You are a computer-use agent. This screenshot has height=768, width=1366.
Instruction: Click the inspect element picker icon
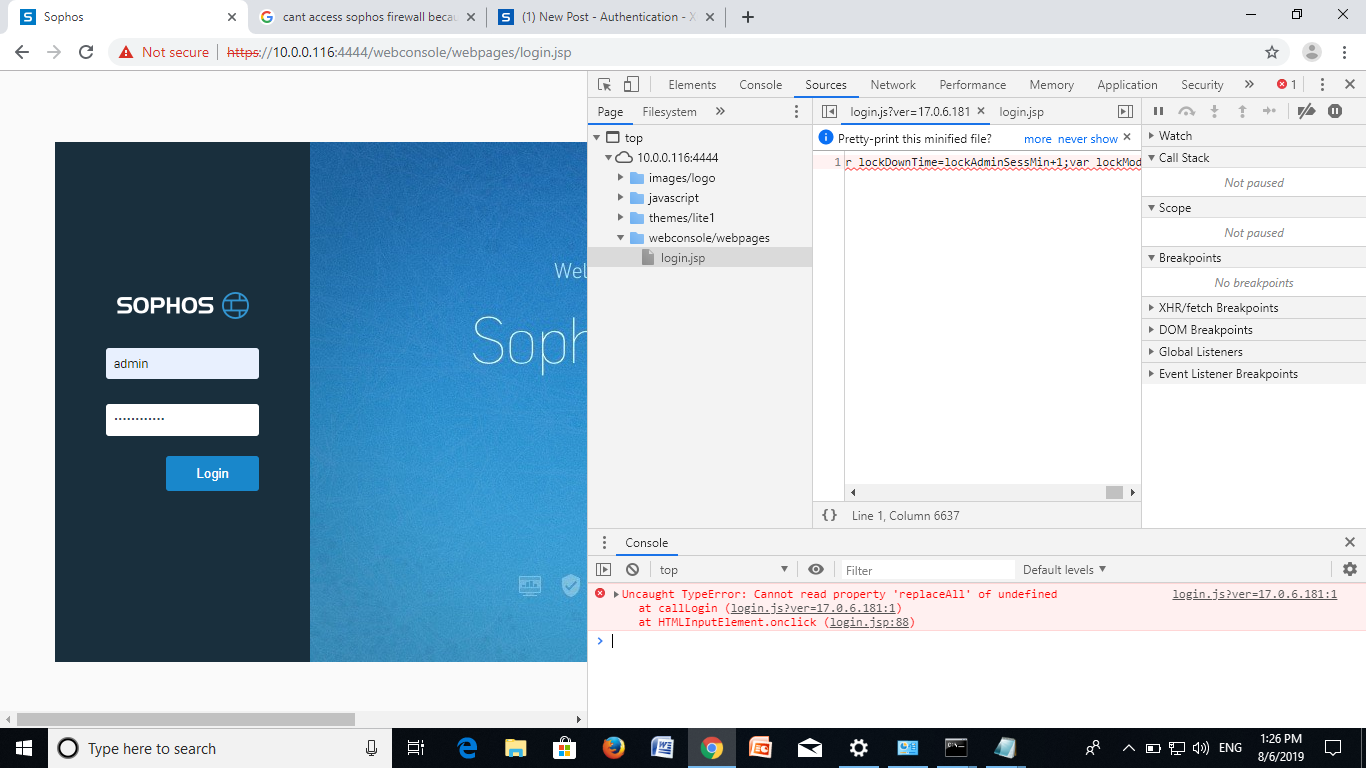(605, 85)
